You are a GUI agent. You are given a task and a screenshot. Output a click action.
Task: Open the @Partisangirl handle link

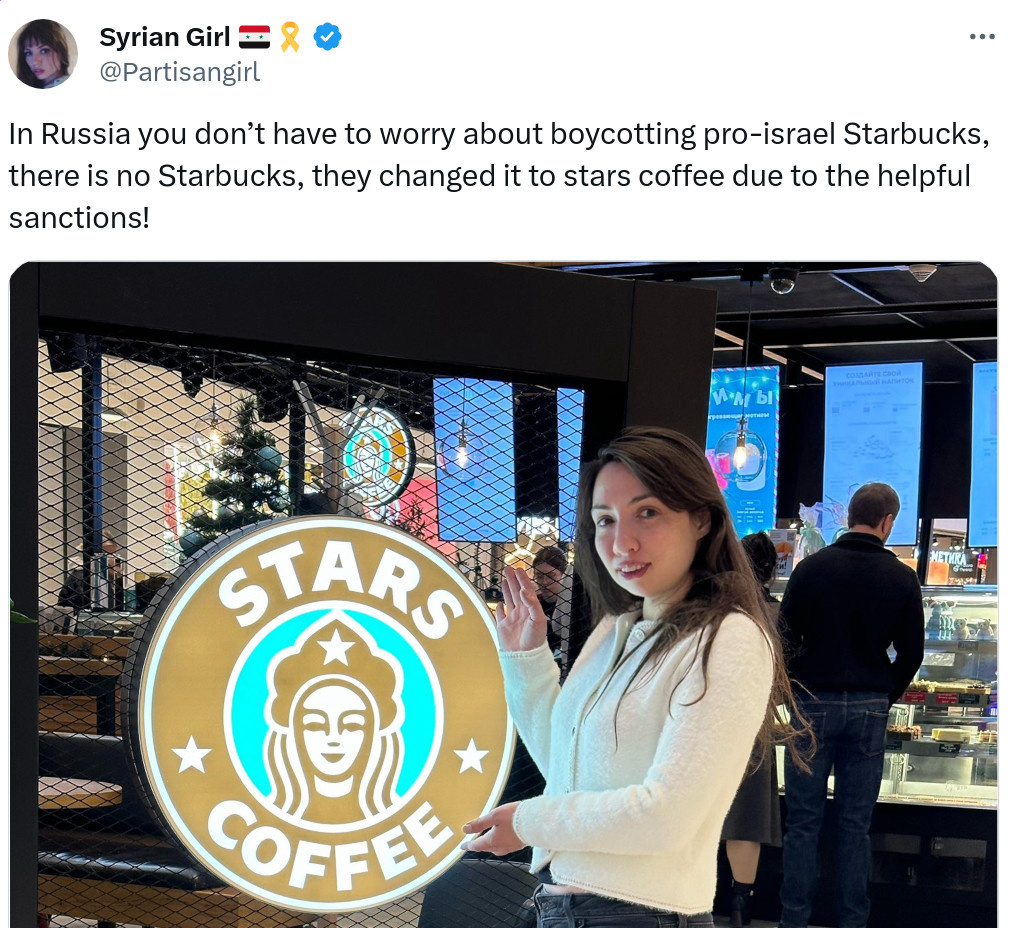[180, 72]
